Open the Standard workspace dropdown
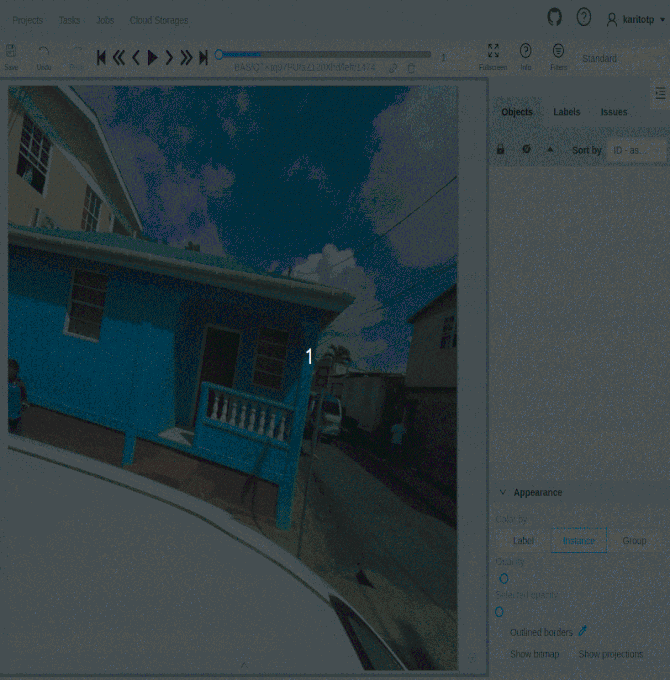The image size is (670, 680). point(600,59)
